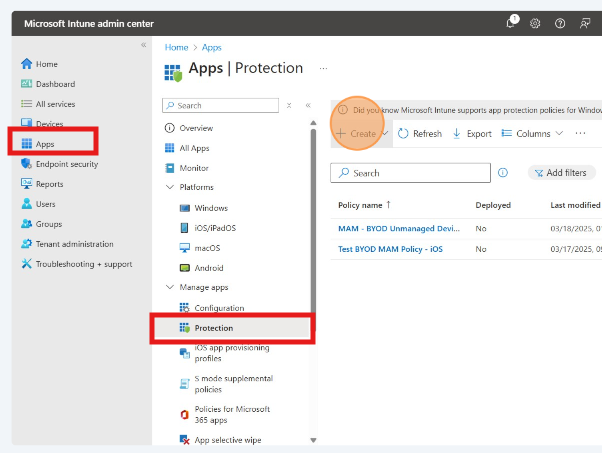Click the Refresh button

tap(420, 133)
